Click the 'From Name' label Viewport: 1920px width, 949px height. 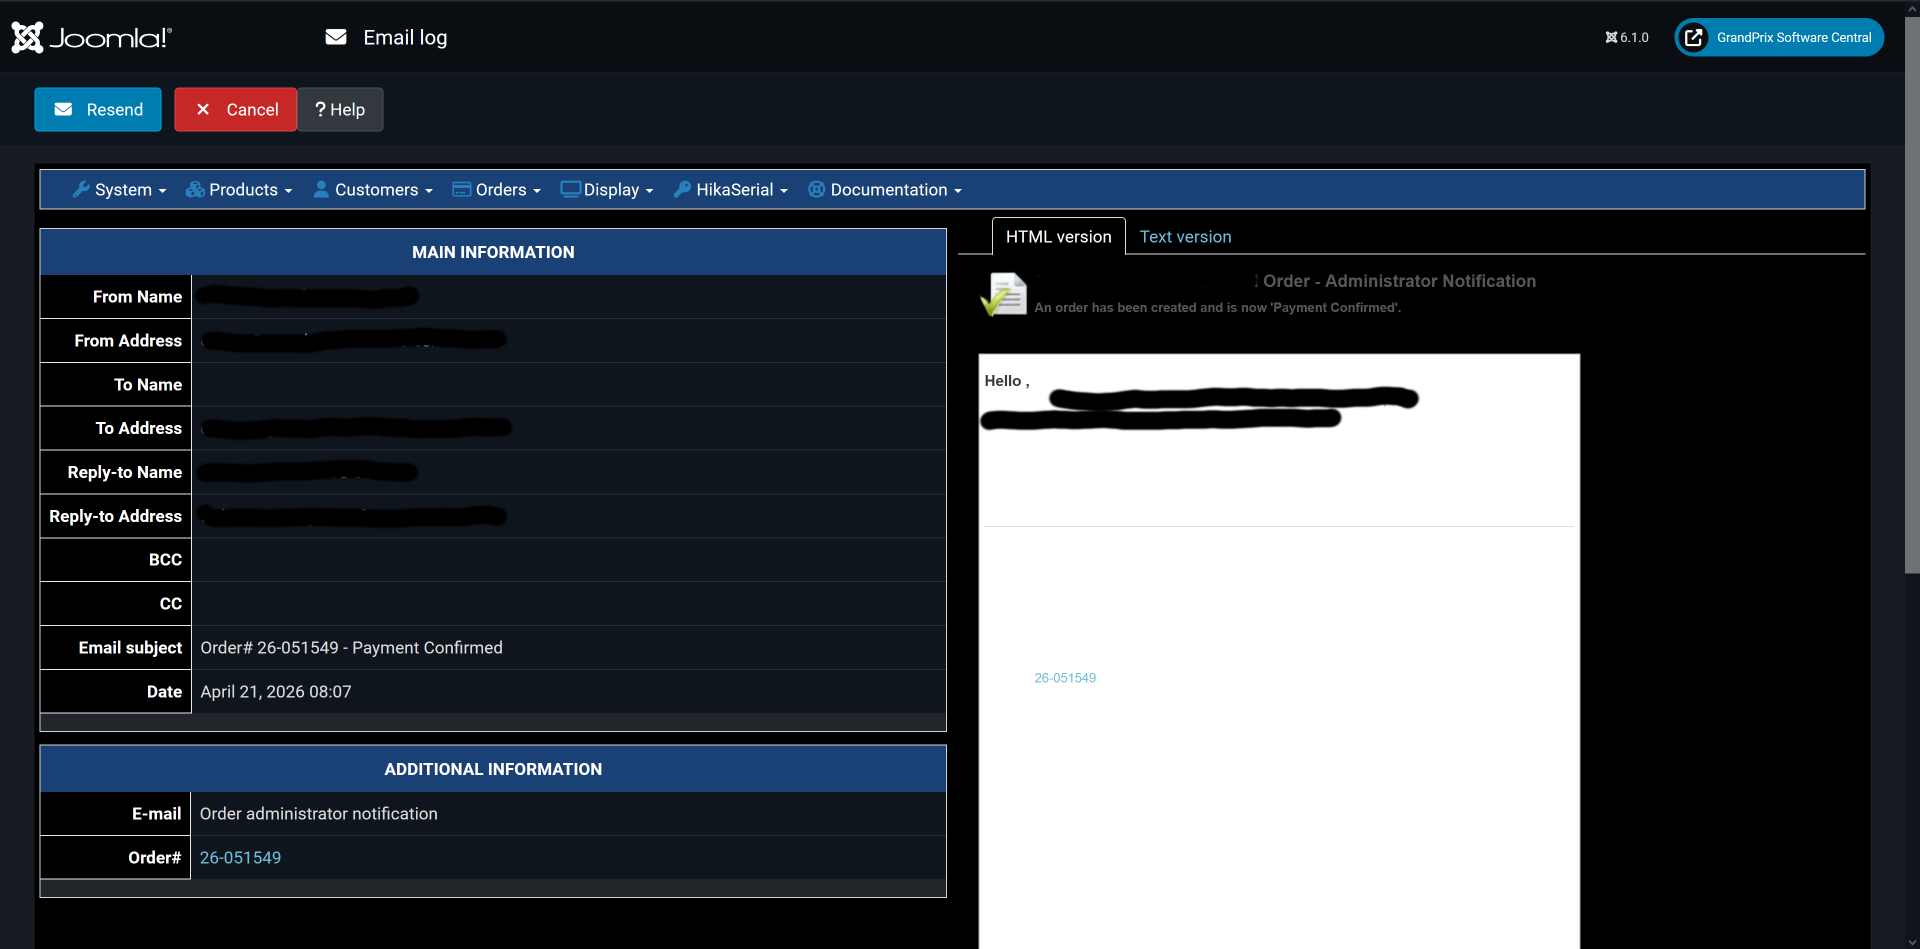pyautogui.click(x=138, y=297)
